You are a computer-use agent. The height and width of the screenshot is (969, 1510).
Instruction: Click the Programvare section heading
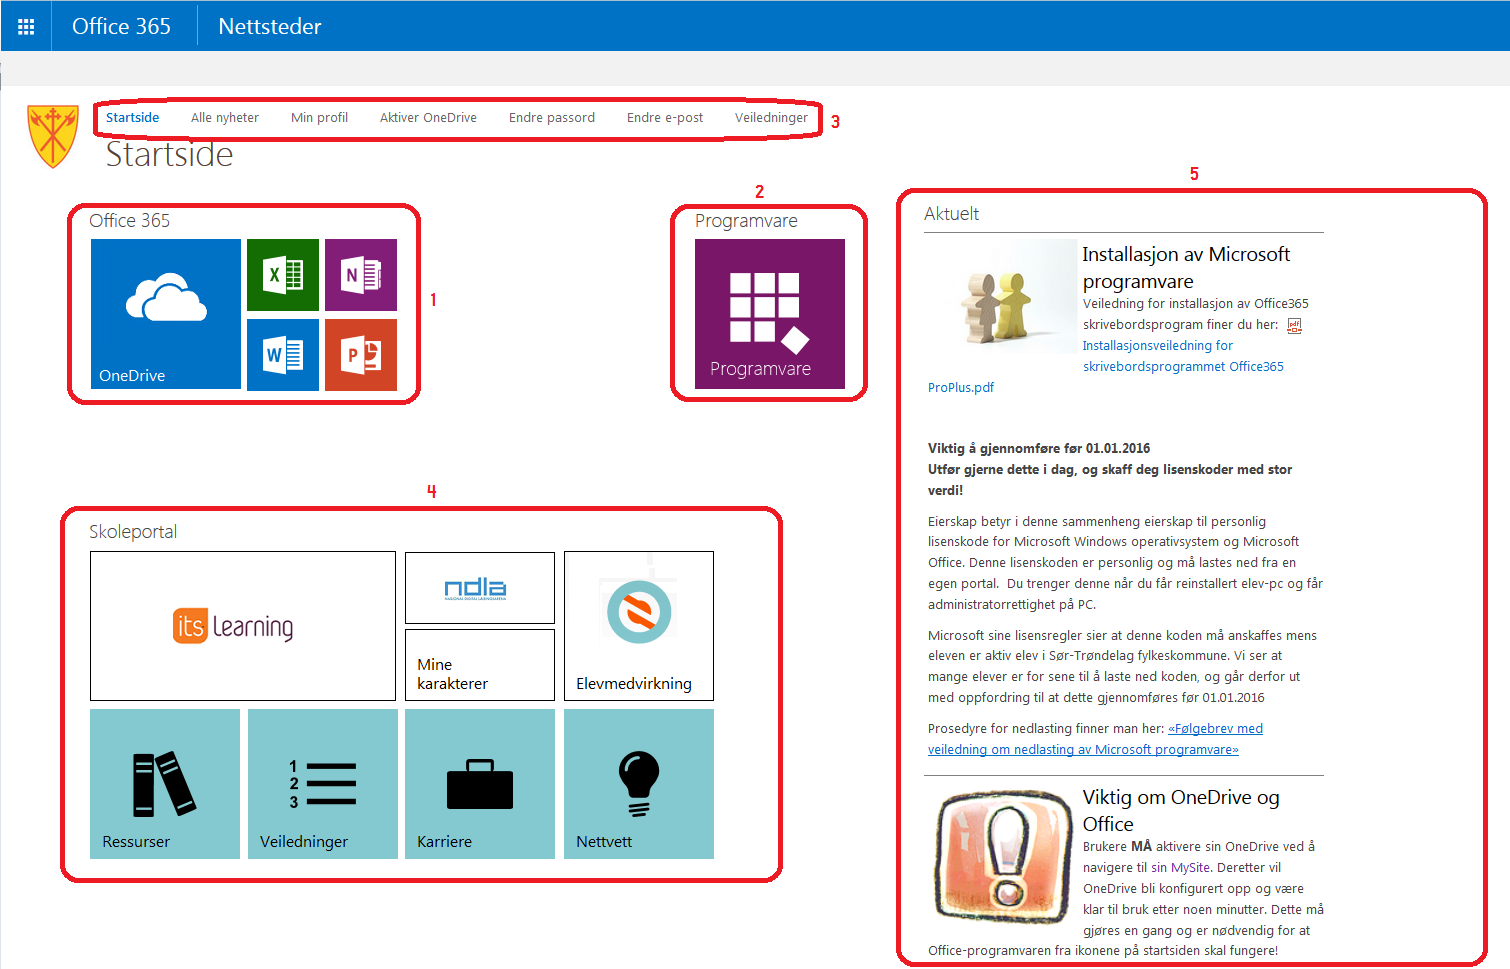746,221
